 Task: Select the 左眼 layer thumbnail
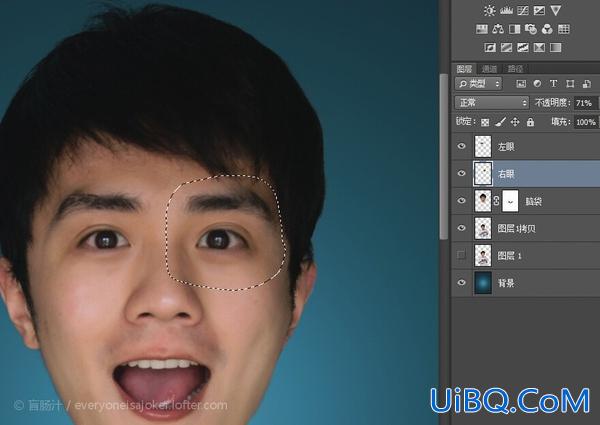[x=483, y=146]
